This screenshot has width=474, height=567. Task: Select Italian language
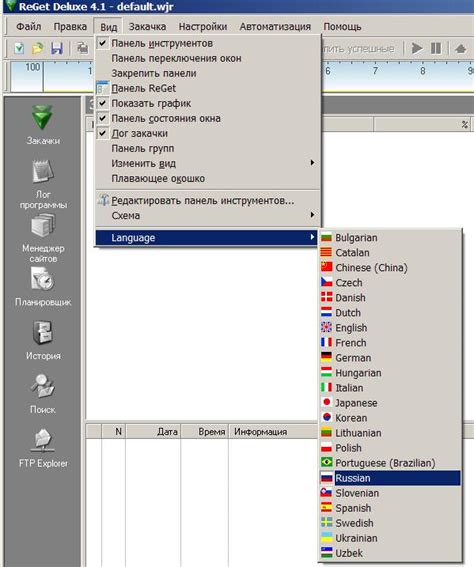click(390, 388)
